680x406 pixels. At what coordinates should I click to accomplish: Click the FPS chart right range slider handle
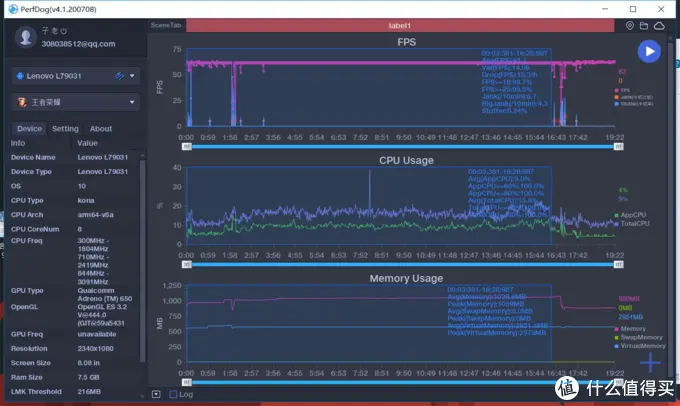(619, 147)
